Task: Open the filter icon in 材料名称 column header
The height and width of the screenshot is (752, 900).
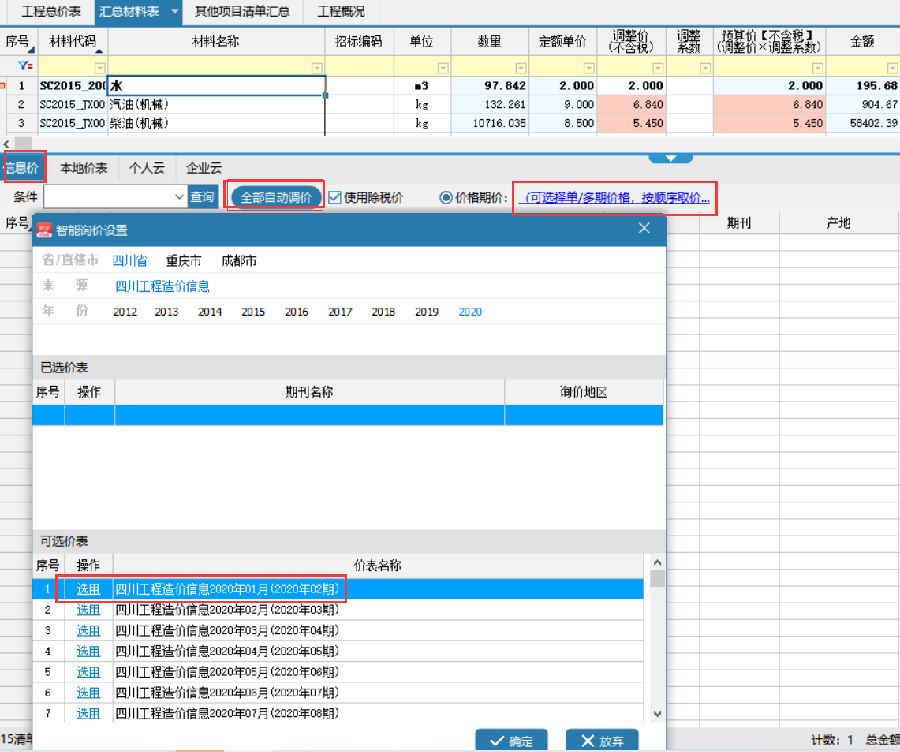Action: pos(318,66)
